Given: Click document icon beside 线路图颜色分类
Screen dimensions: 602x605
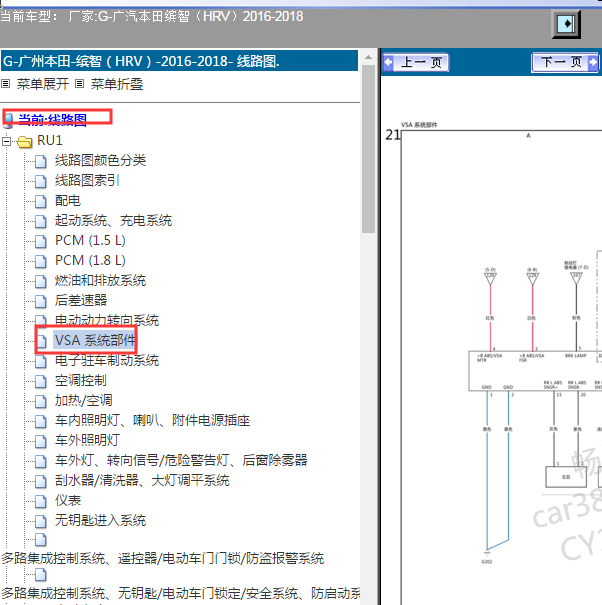Looking at the screenshot, I should coord(41,161).
